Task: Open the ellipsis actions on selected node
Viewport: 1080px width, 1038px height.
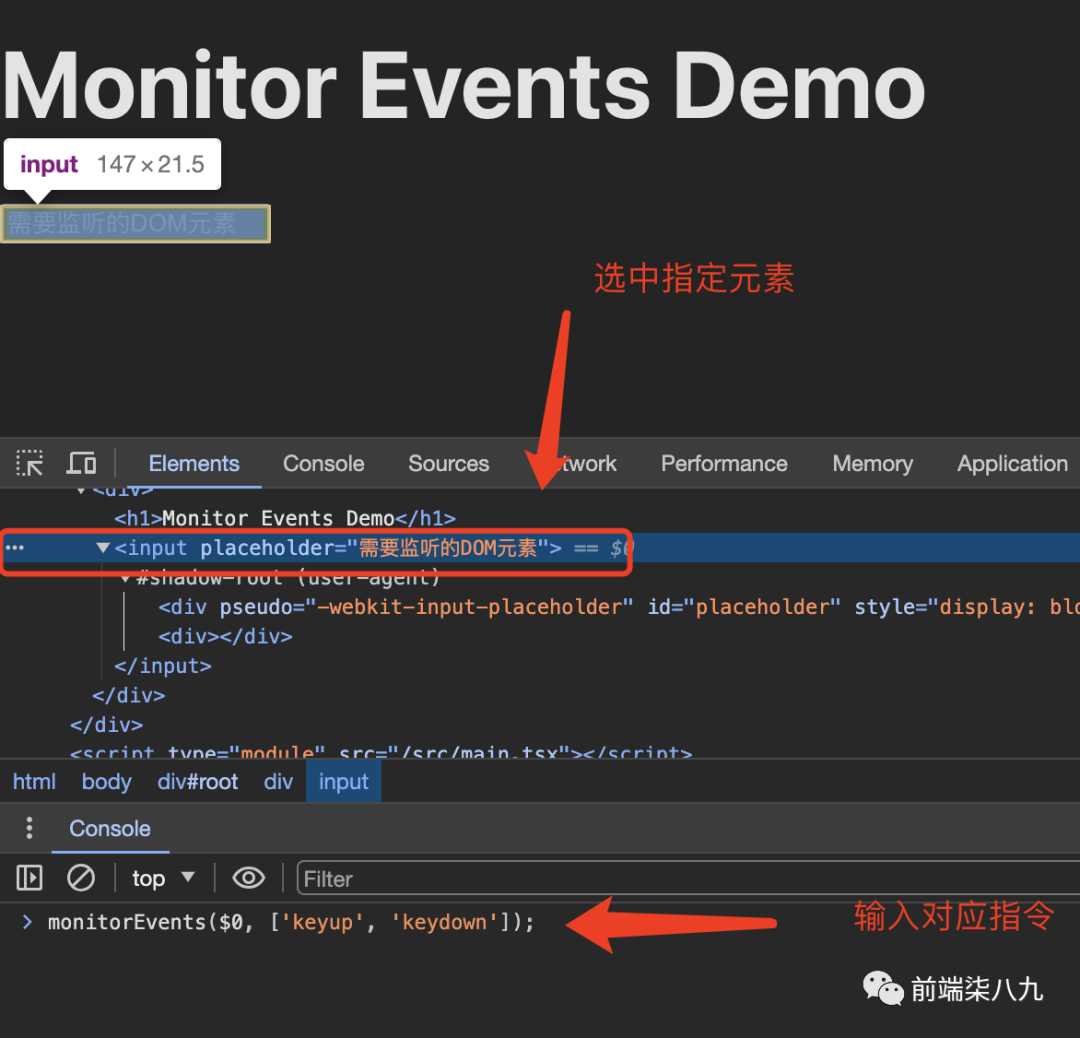Action: [14, 548]
